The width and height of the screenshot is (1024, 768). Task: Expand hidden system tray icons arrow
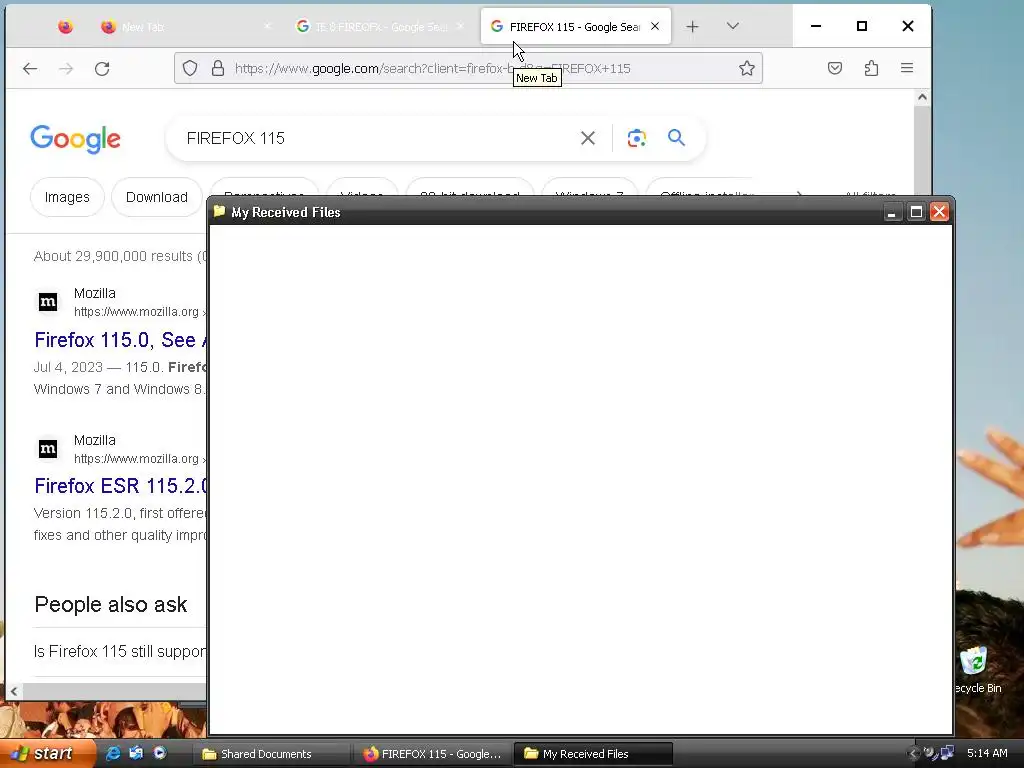913,754
